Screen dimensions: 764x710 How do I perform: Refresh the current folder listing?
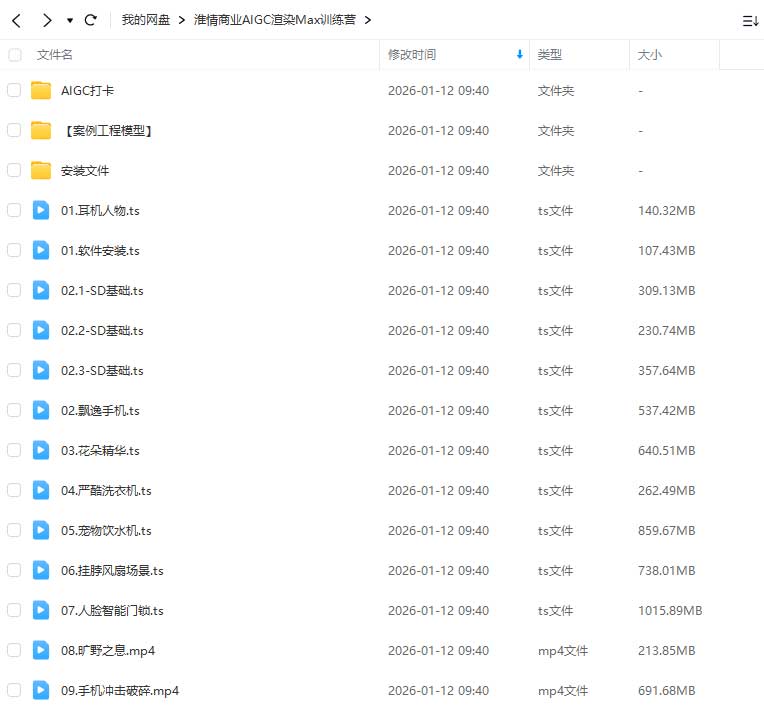(x=91, y=20)
